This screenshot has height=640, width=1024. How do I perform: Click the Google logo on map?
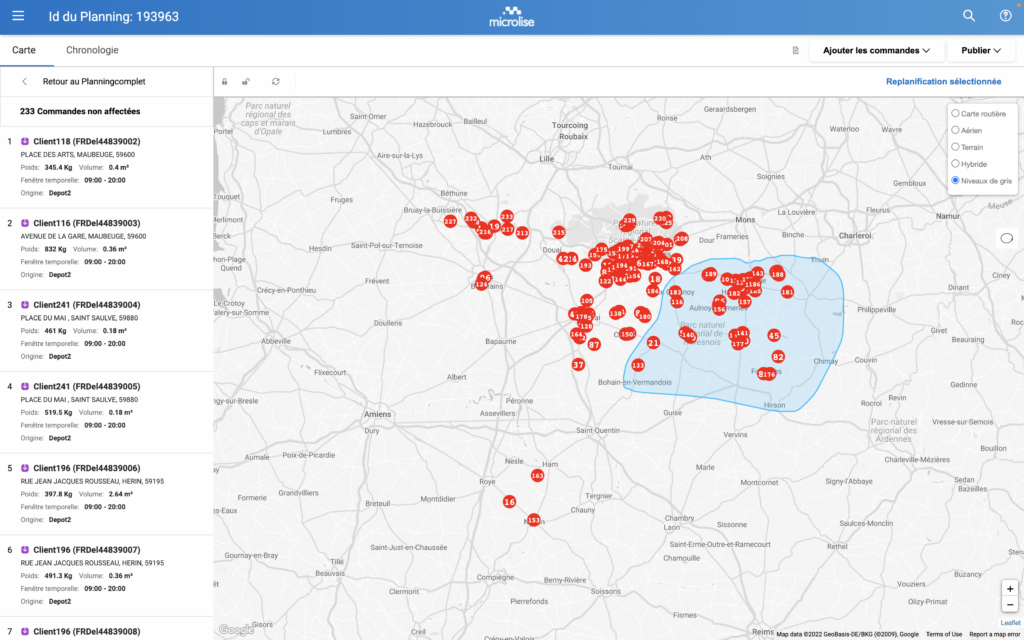(236, 630)
